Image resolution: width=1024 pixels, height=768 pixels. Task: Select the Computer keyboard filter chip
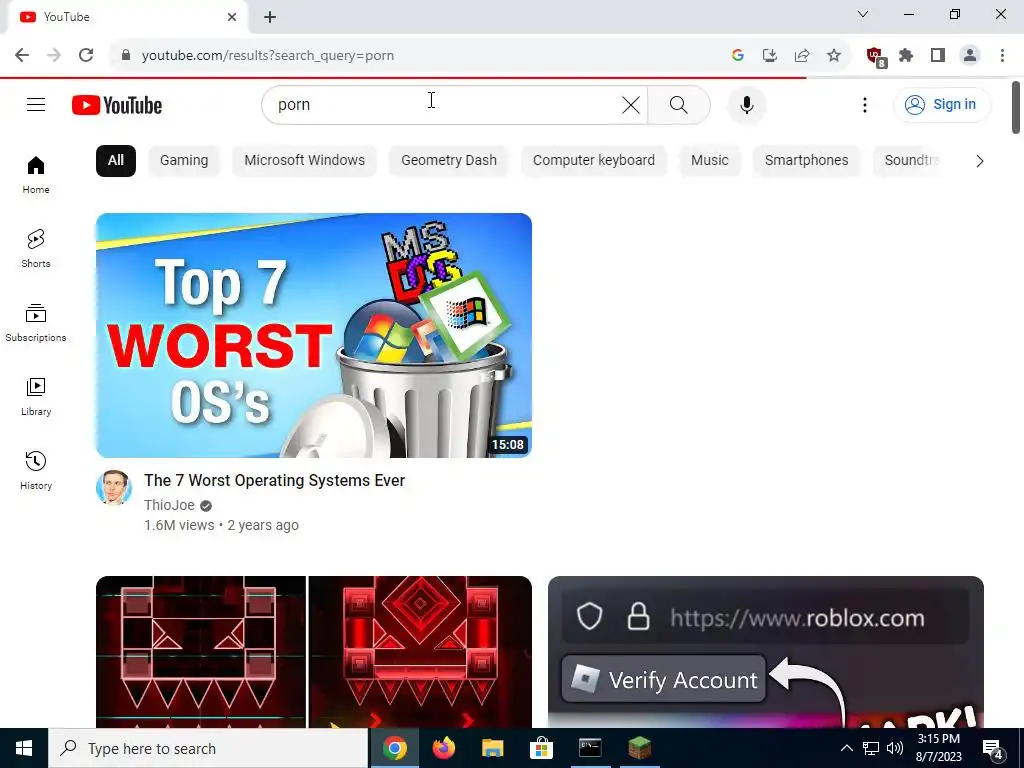click(594, 161)
